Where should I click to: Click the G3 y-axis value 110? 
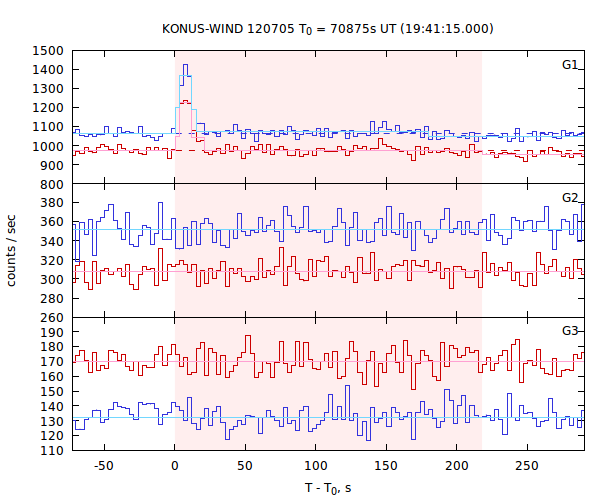tap(52, 450)
